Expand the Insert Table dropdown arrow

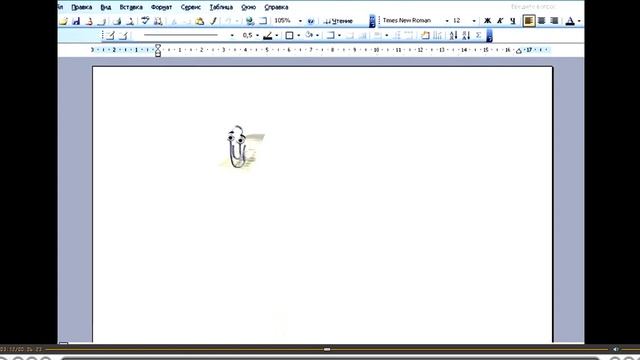(339, 36)
